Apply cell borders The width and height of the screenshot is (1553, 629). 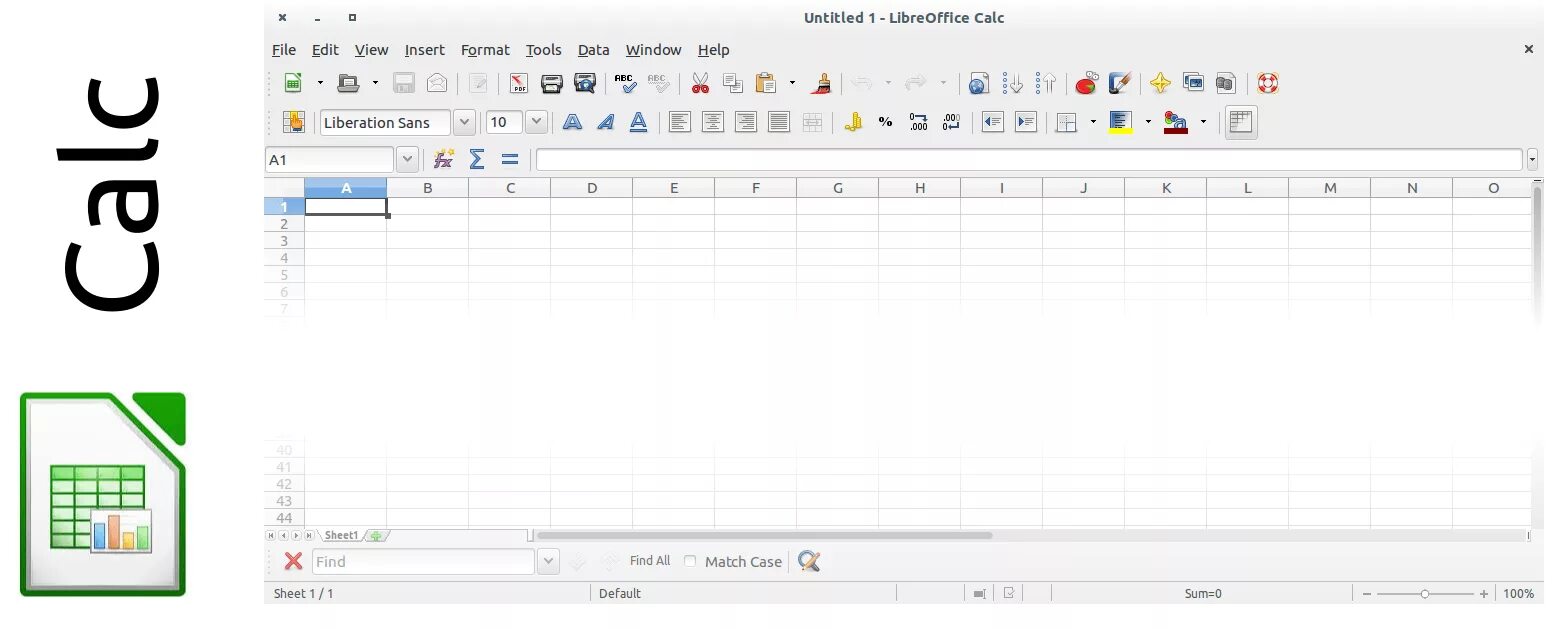1067,122
